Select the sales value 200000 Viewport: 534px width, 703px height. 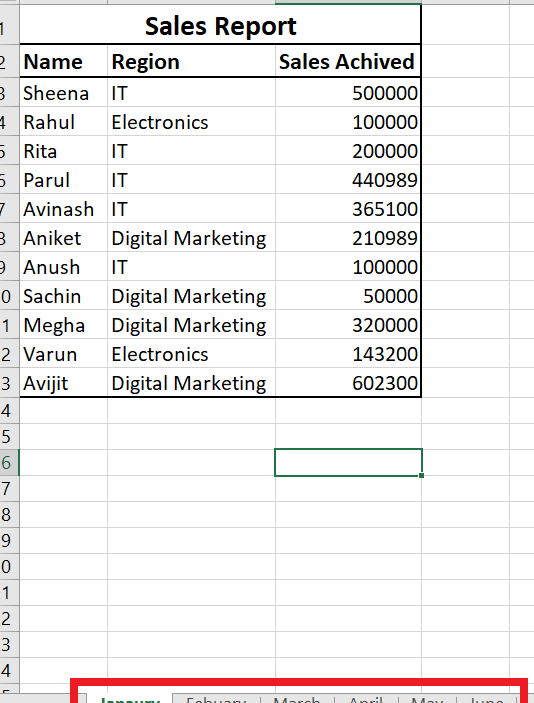[348, 151]
